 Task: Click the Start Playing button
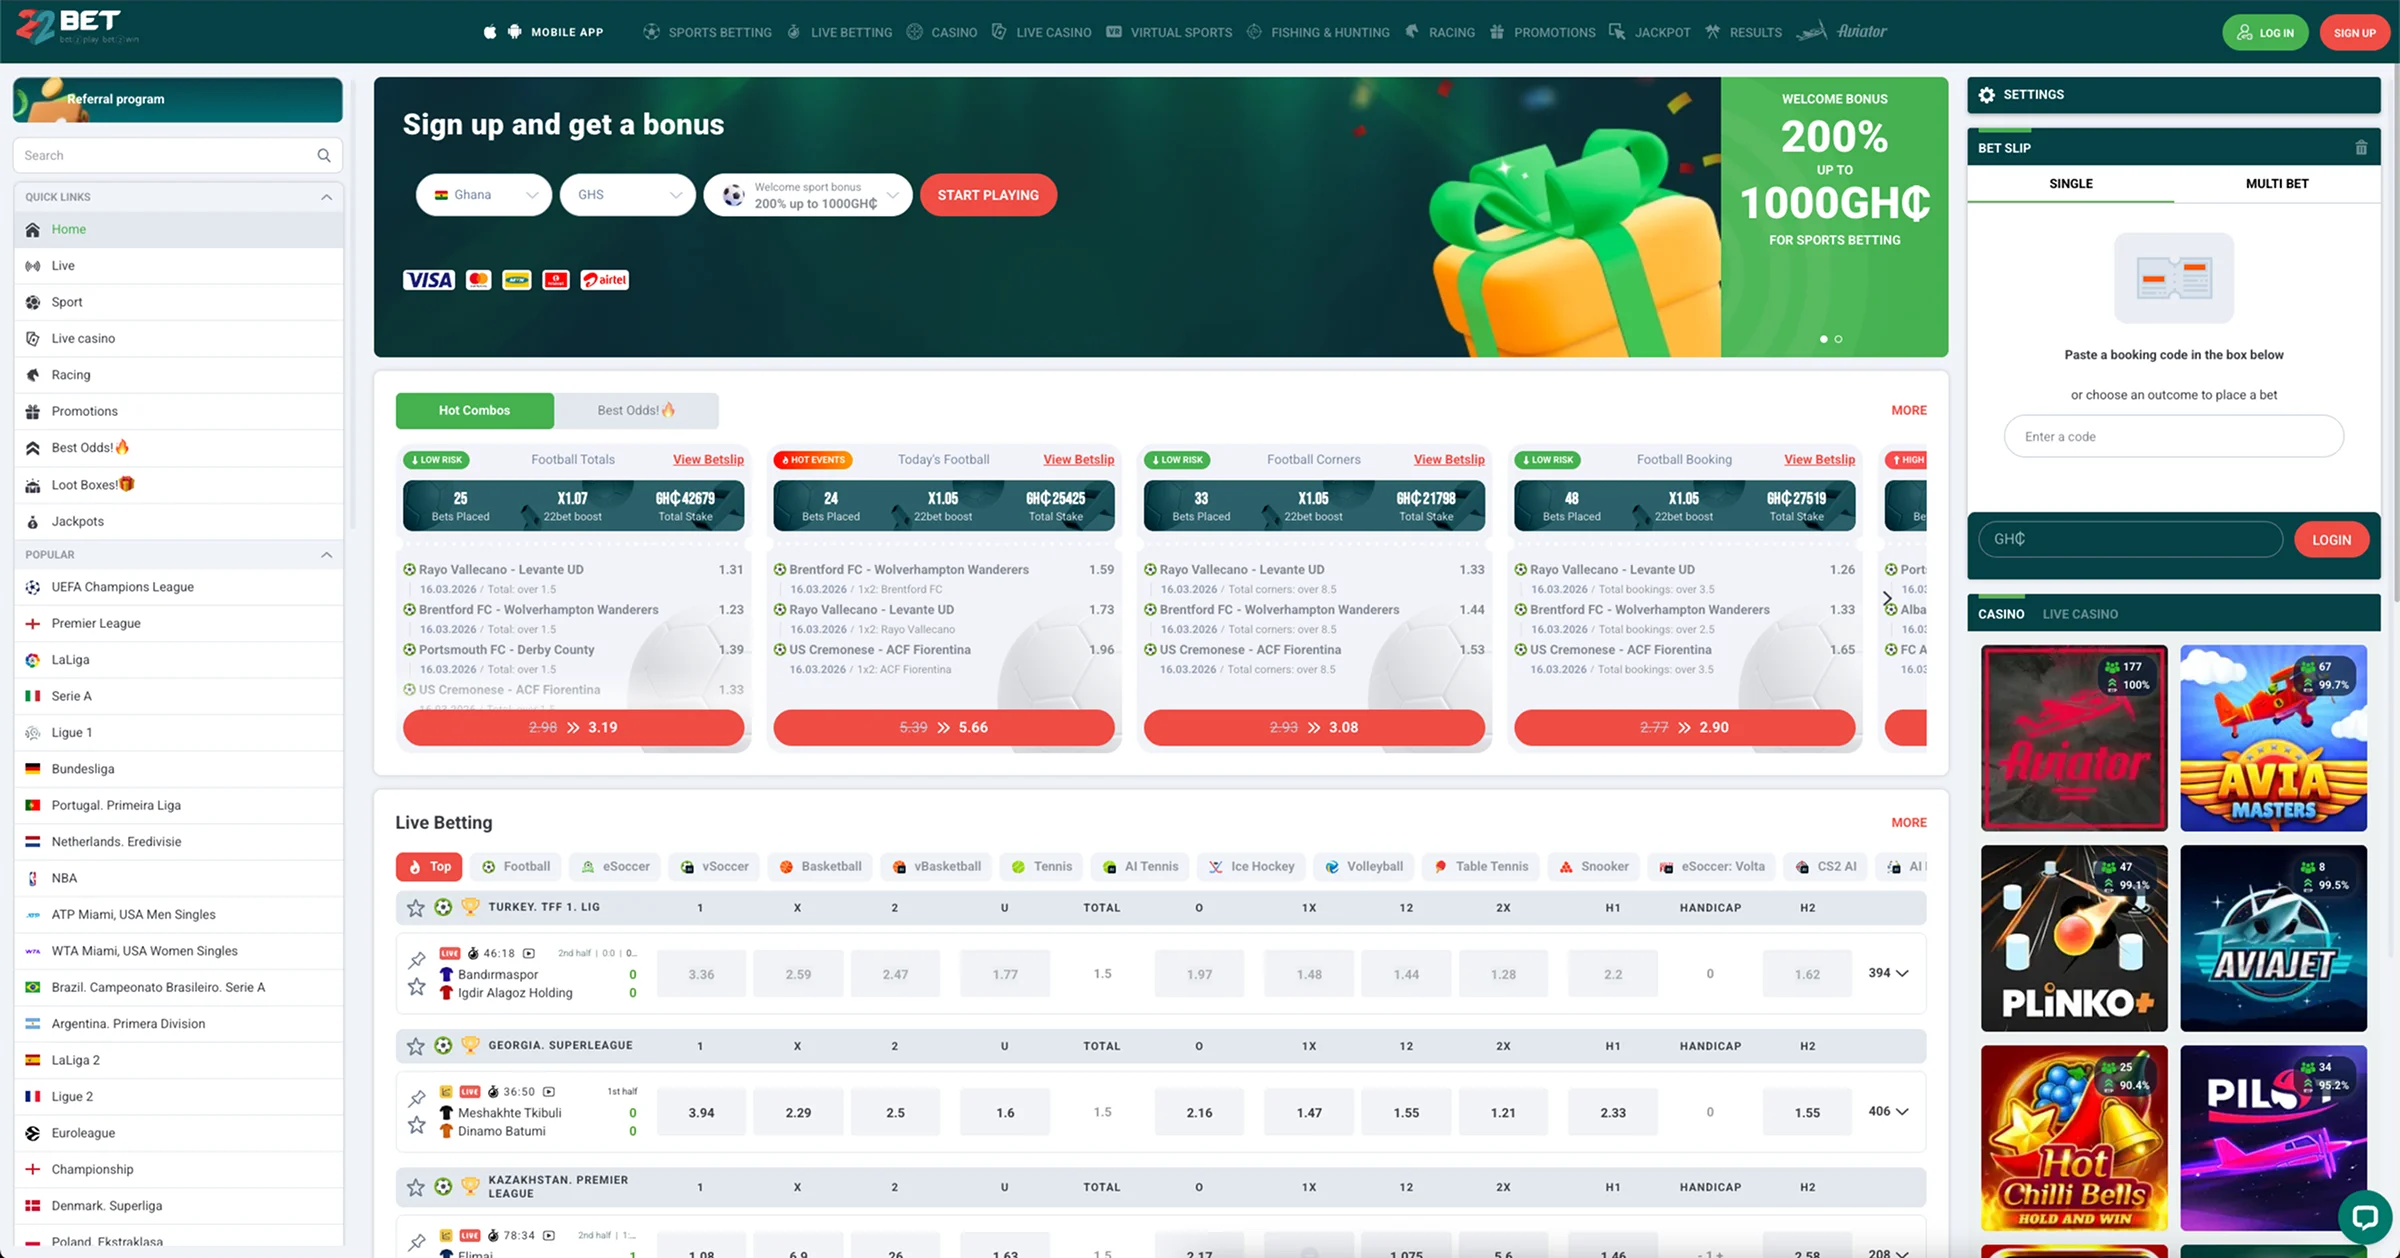(988, 194)
